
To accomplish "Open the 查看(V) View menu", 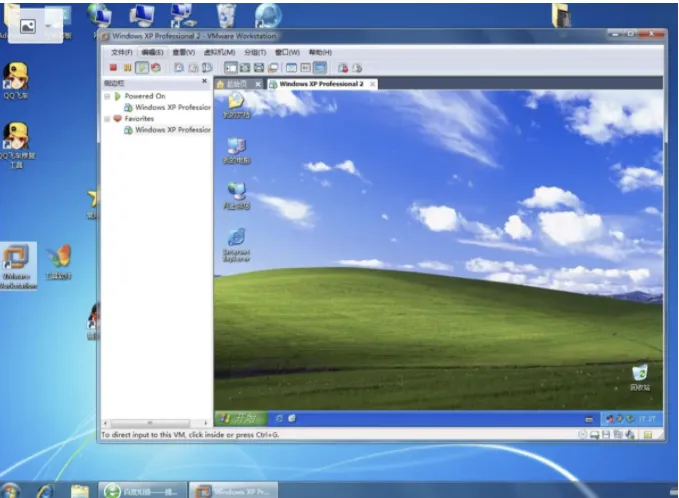I will [184, 52].
